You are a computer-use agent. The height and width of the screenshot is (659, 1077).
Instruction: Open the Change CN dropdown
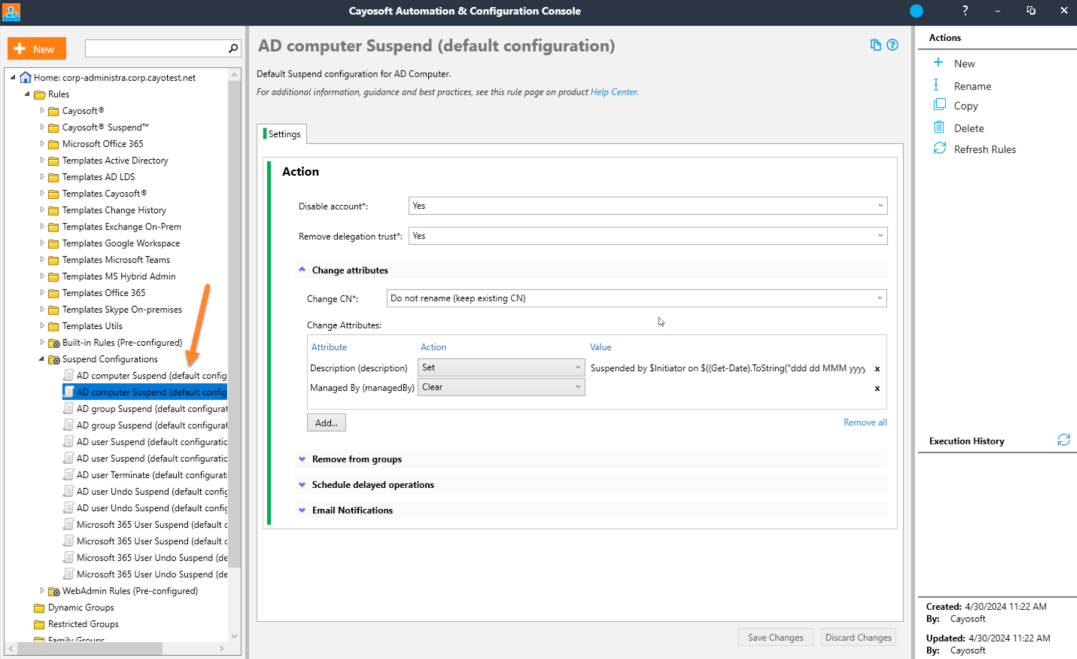tap(636, 298)
